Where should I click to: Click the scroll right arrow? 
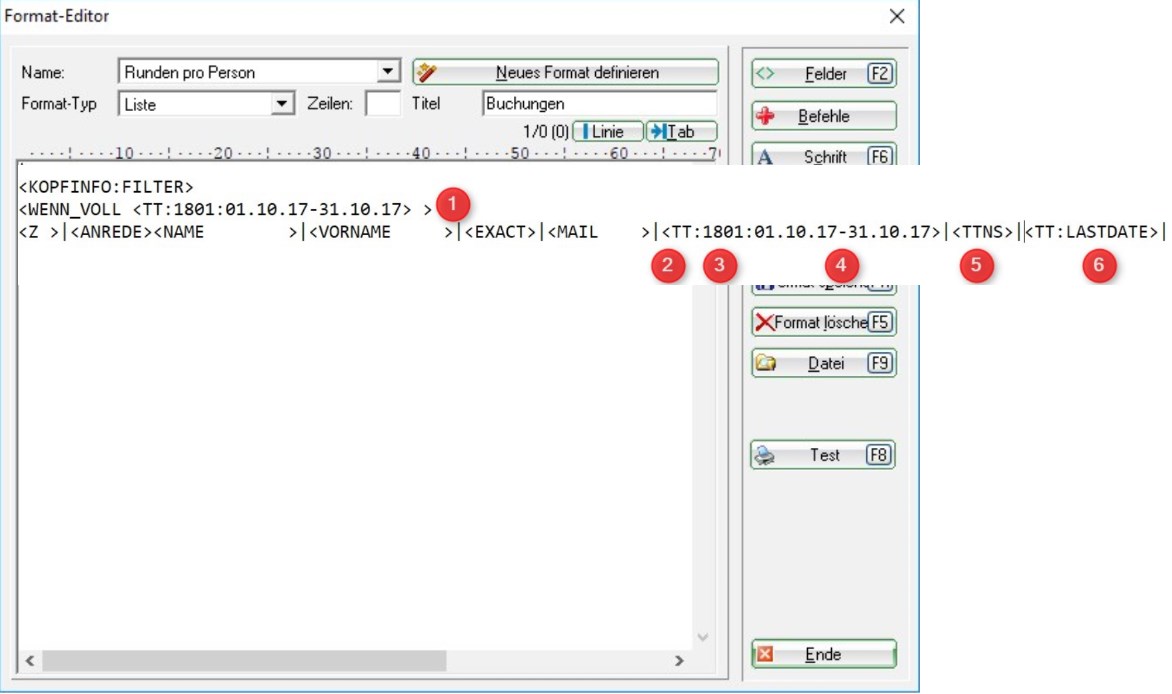click(679, 660)
